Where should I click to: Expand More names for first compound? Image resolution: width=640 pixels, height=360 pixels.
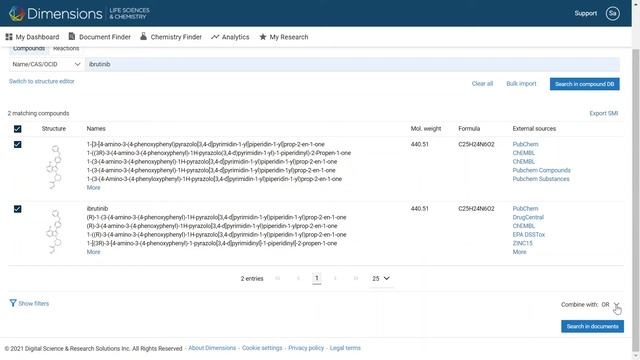click(93, 188)
